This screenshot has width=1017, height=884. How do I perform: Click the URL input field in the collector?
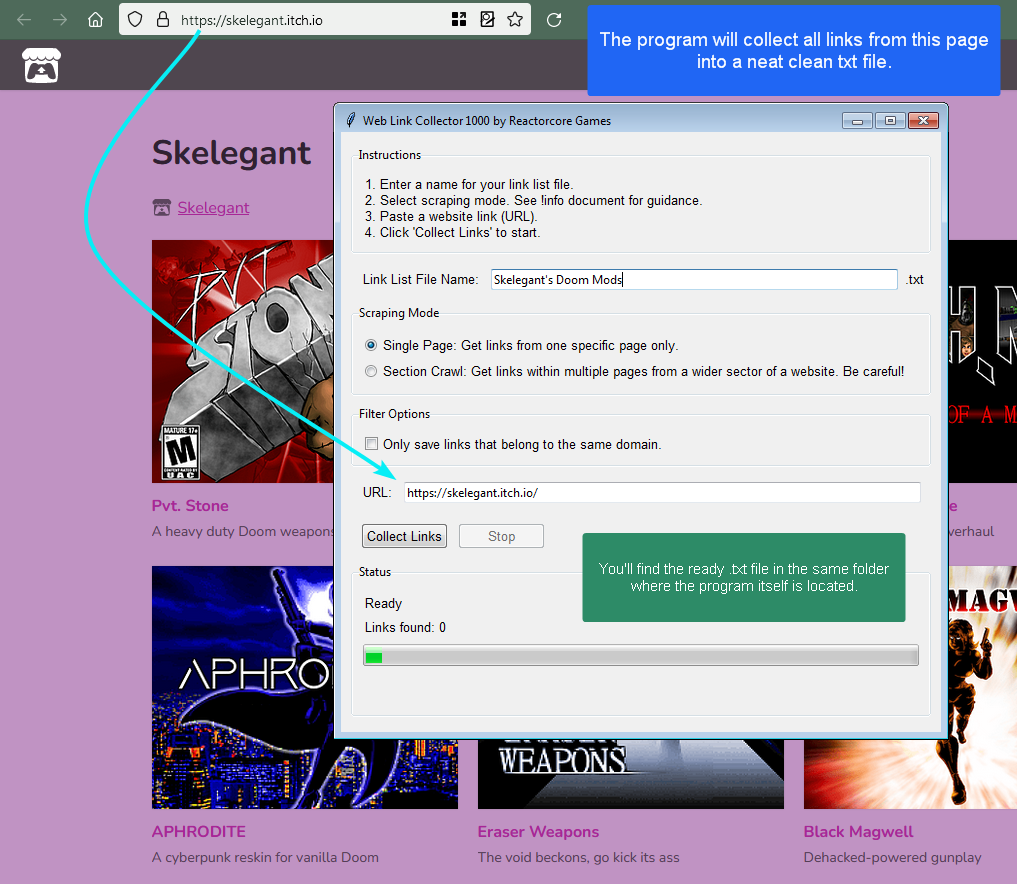662,492
